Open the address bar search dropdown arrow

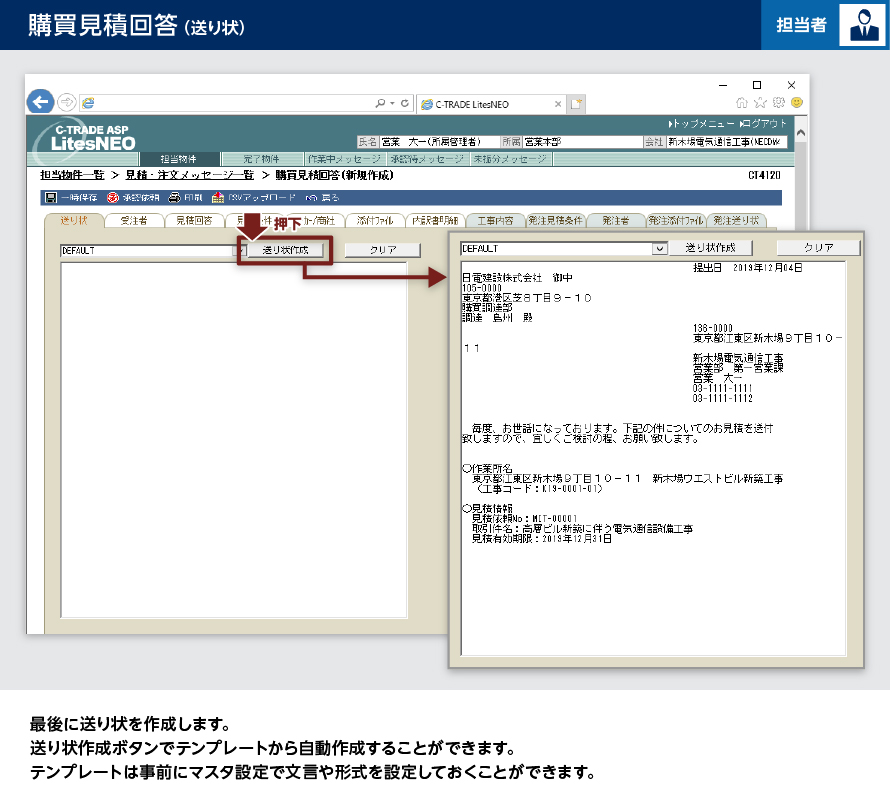[393, 103]
